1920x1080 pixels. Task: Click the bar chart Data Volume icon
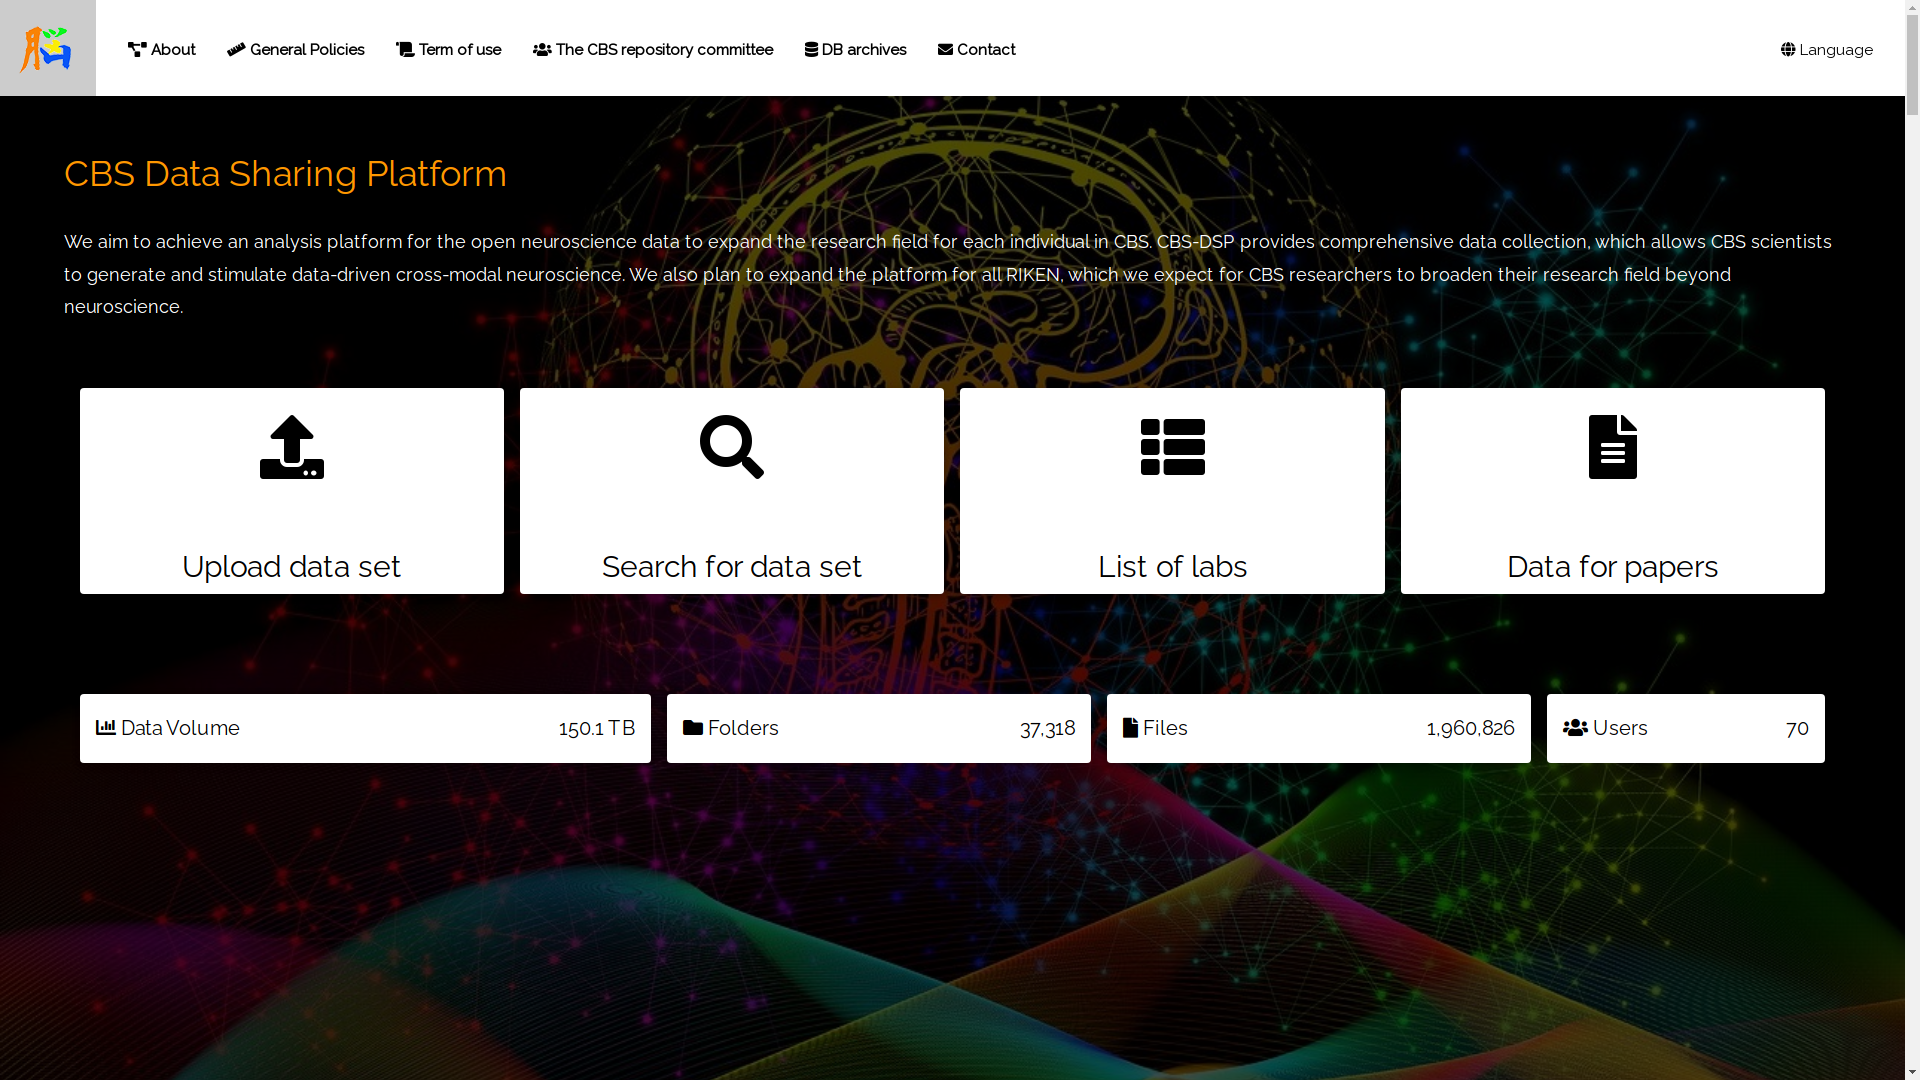pyautogui.click(x=106, y=728)
